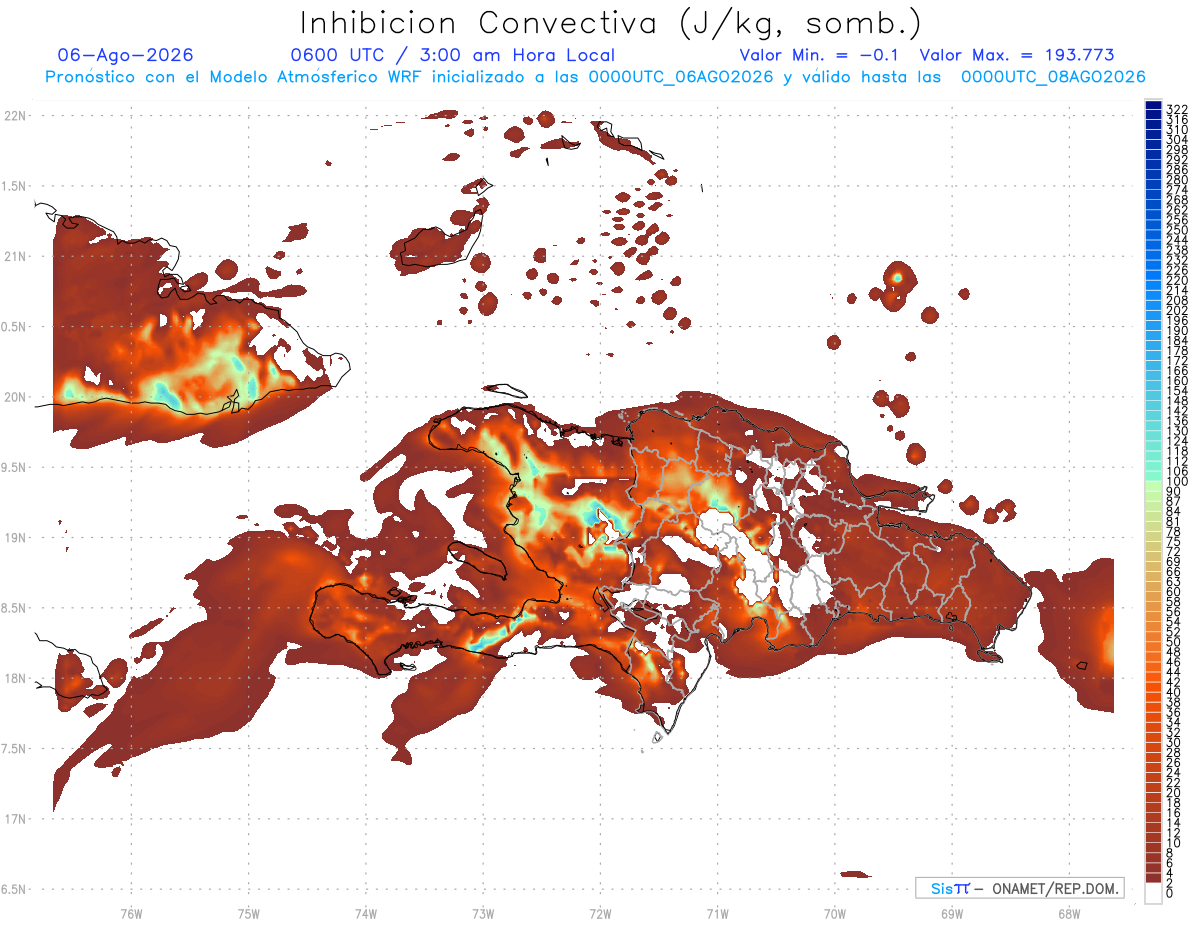Click the "17N" latitude label
Viewport: 1200px width, 927px height.
click(16, 819)
